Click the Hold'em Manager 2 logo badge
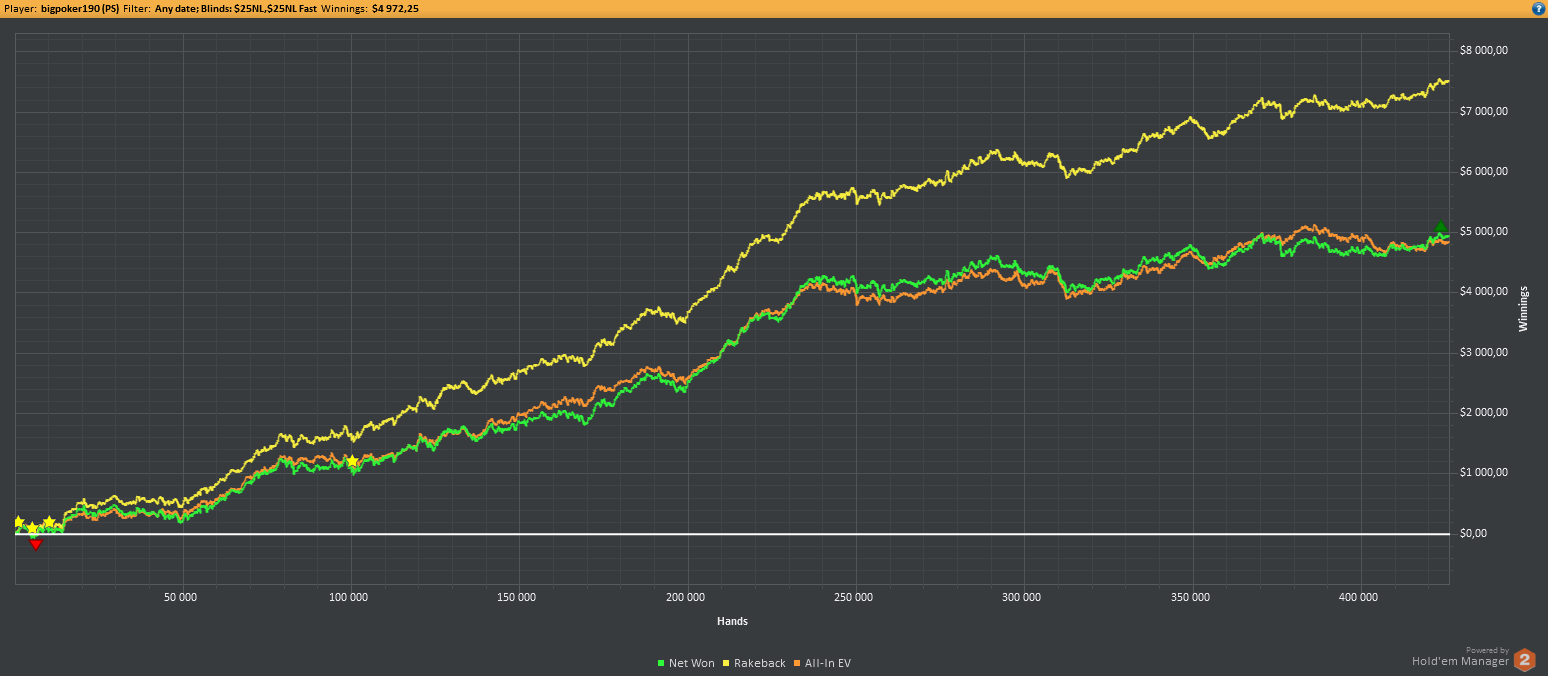Viewport: 1548px width, 676px height. pos(1525,659)
